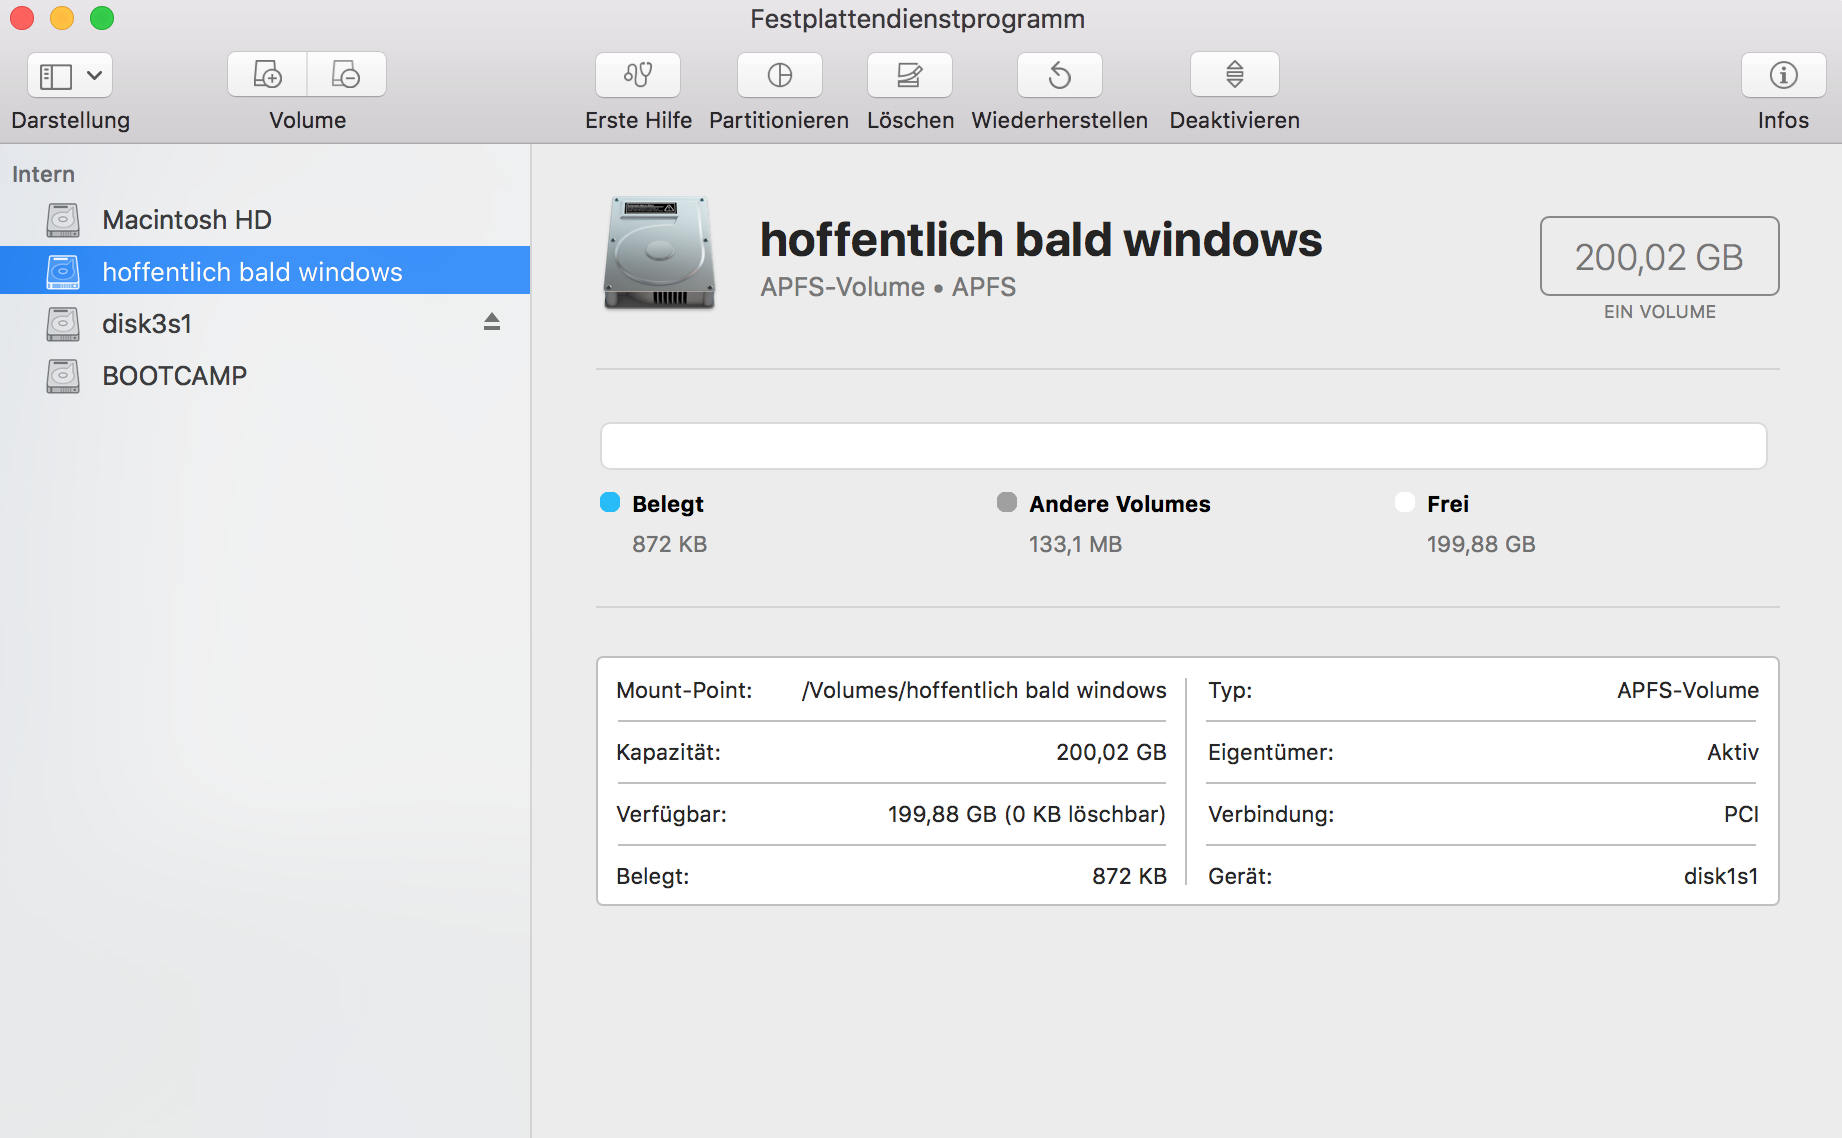Click the Macintosh HD drive icon

(x=63, y=220)
